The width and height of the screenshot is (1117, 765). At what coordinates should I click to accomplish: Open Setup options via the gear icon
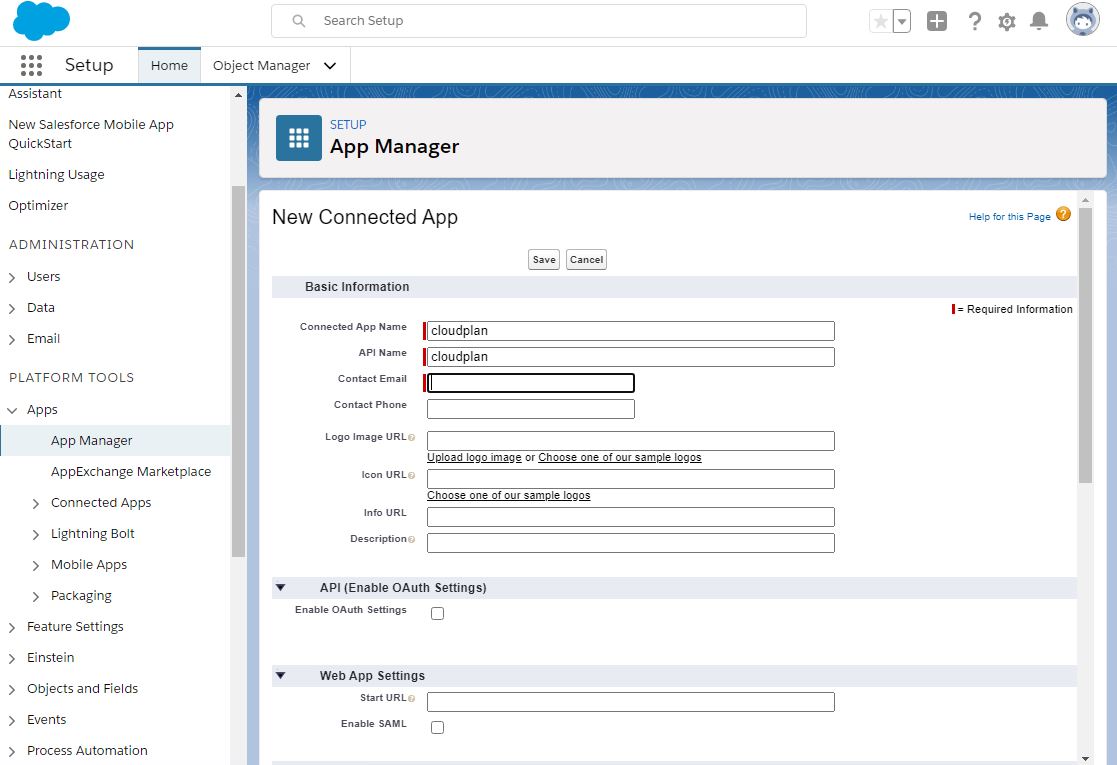(x=1006, y=21)
